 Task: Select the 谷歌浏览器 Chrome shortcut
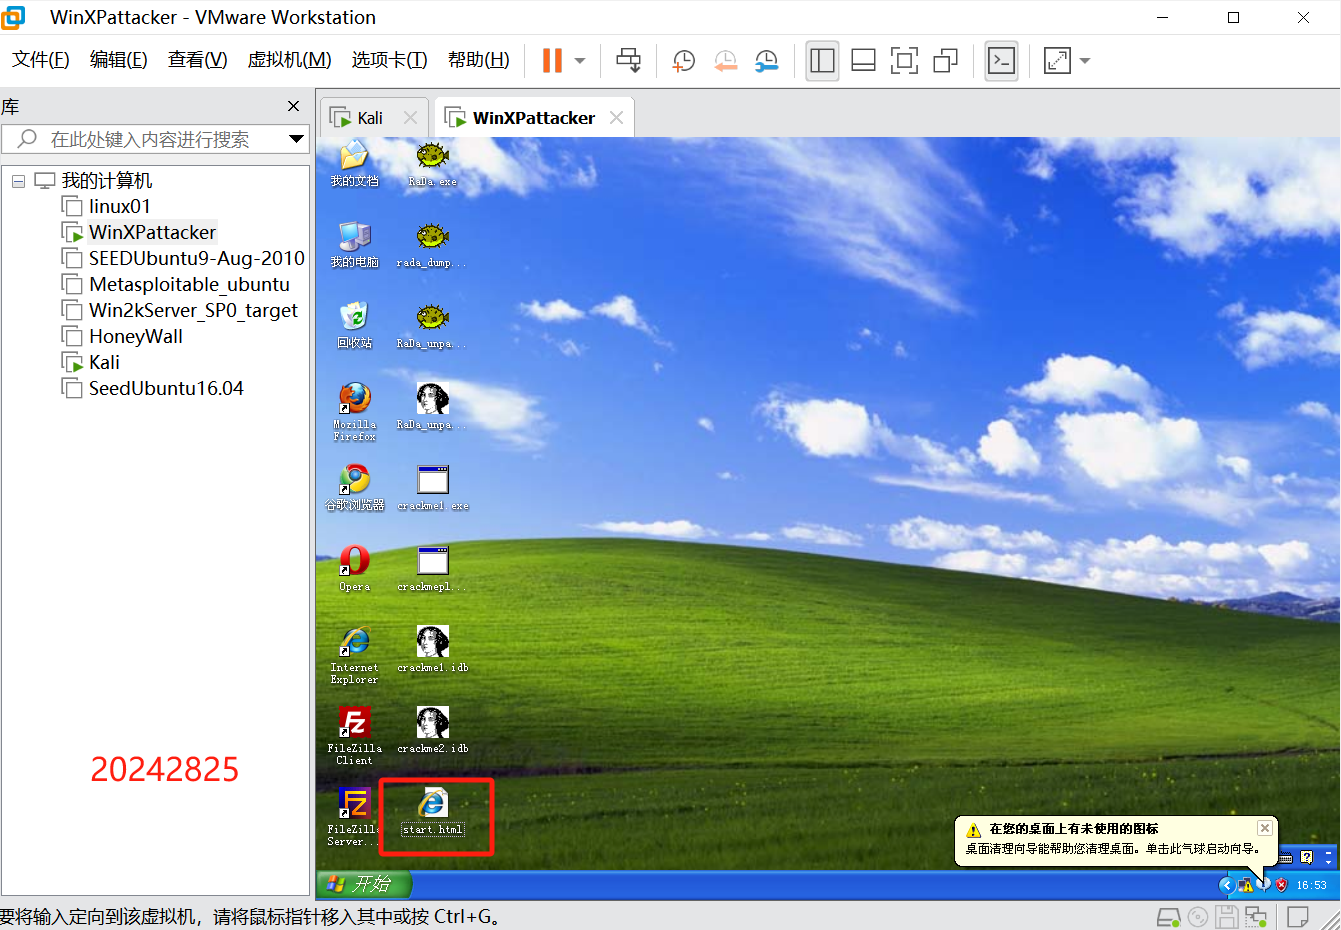coord(355,488)
